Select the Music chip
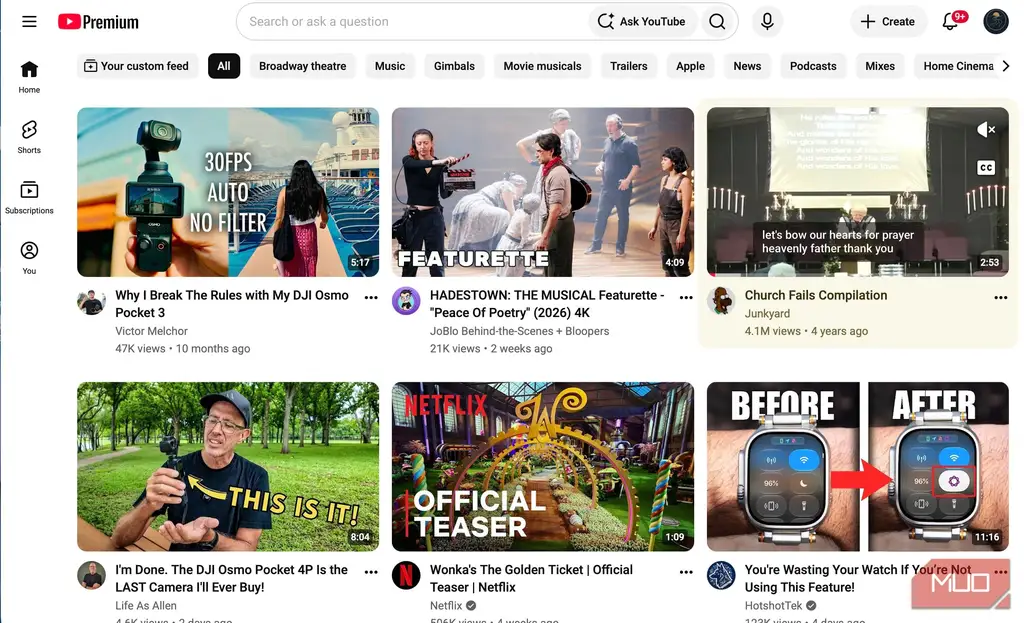The width and height of the screenshot is (1024, 623). tap(390, 66)
